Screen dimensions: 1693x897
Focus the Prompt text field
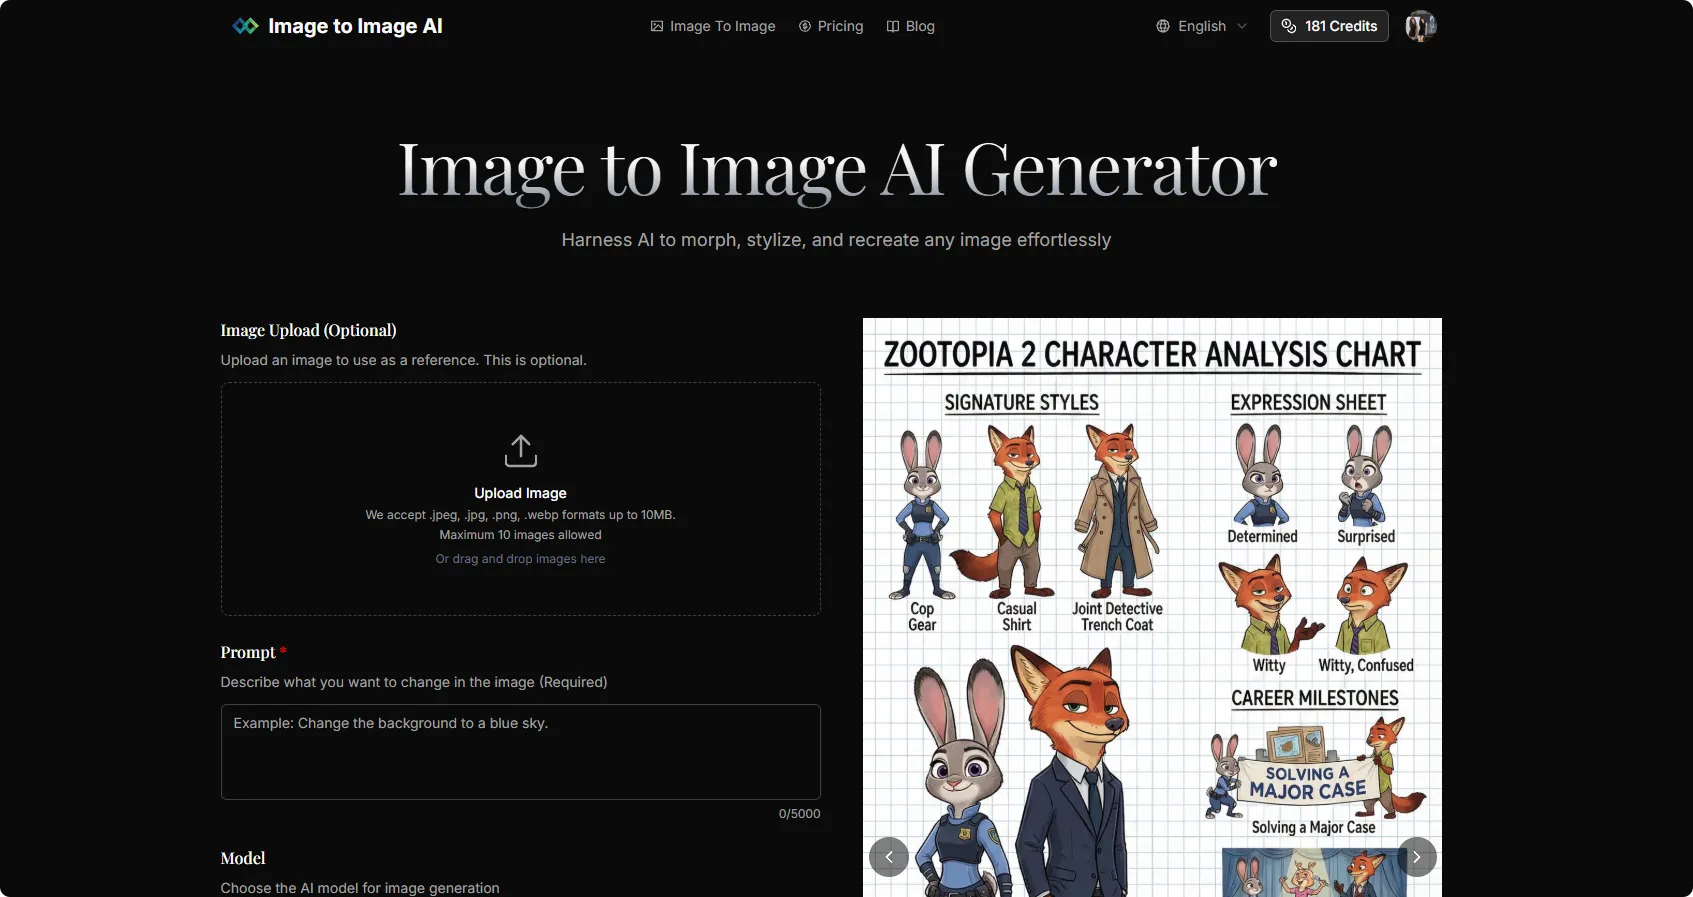pyautogui.click(x=520, y=751)
